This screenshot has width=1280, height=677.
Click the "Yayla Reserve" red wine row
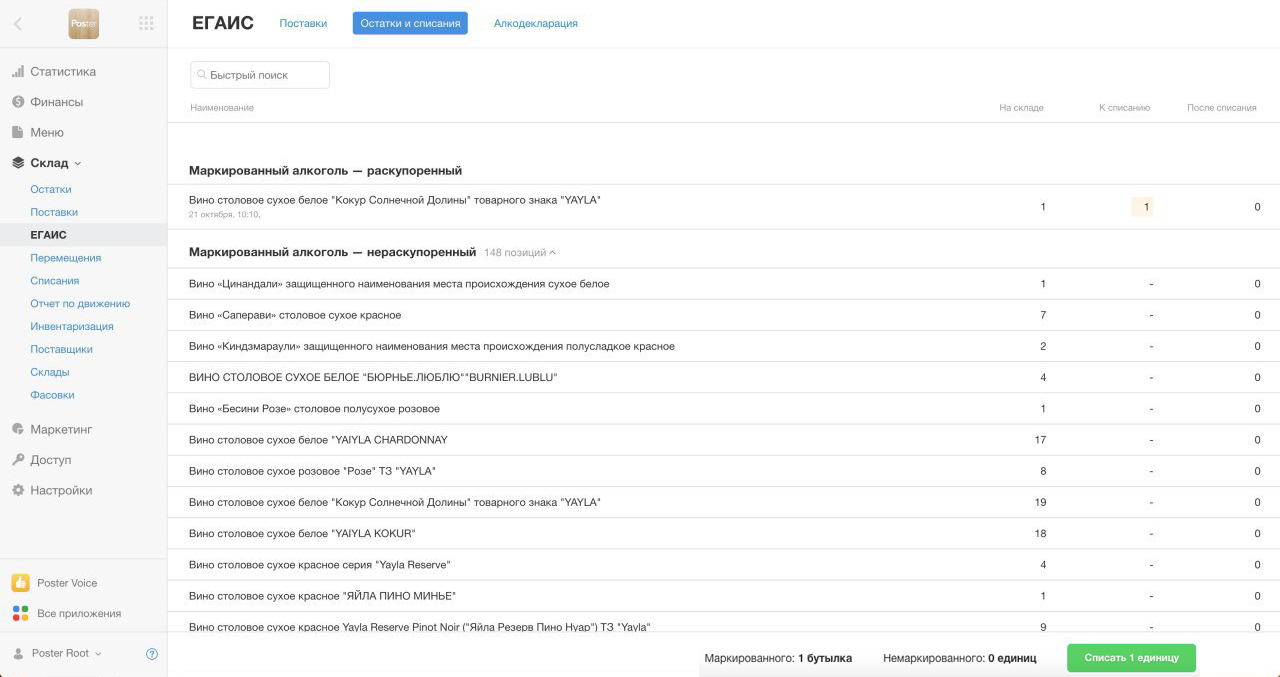tap(724, 565)
